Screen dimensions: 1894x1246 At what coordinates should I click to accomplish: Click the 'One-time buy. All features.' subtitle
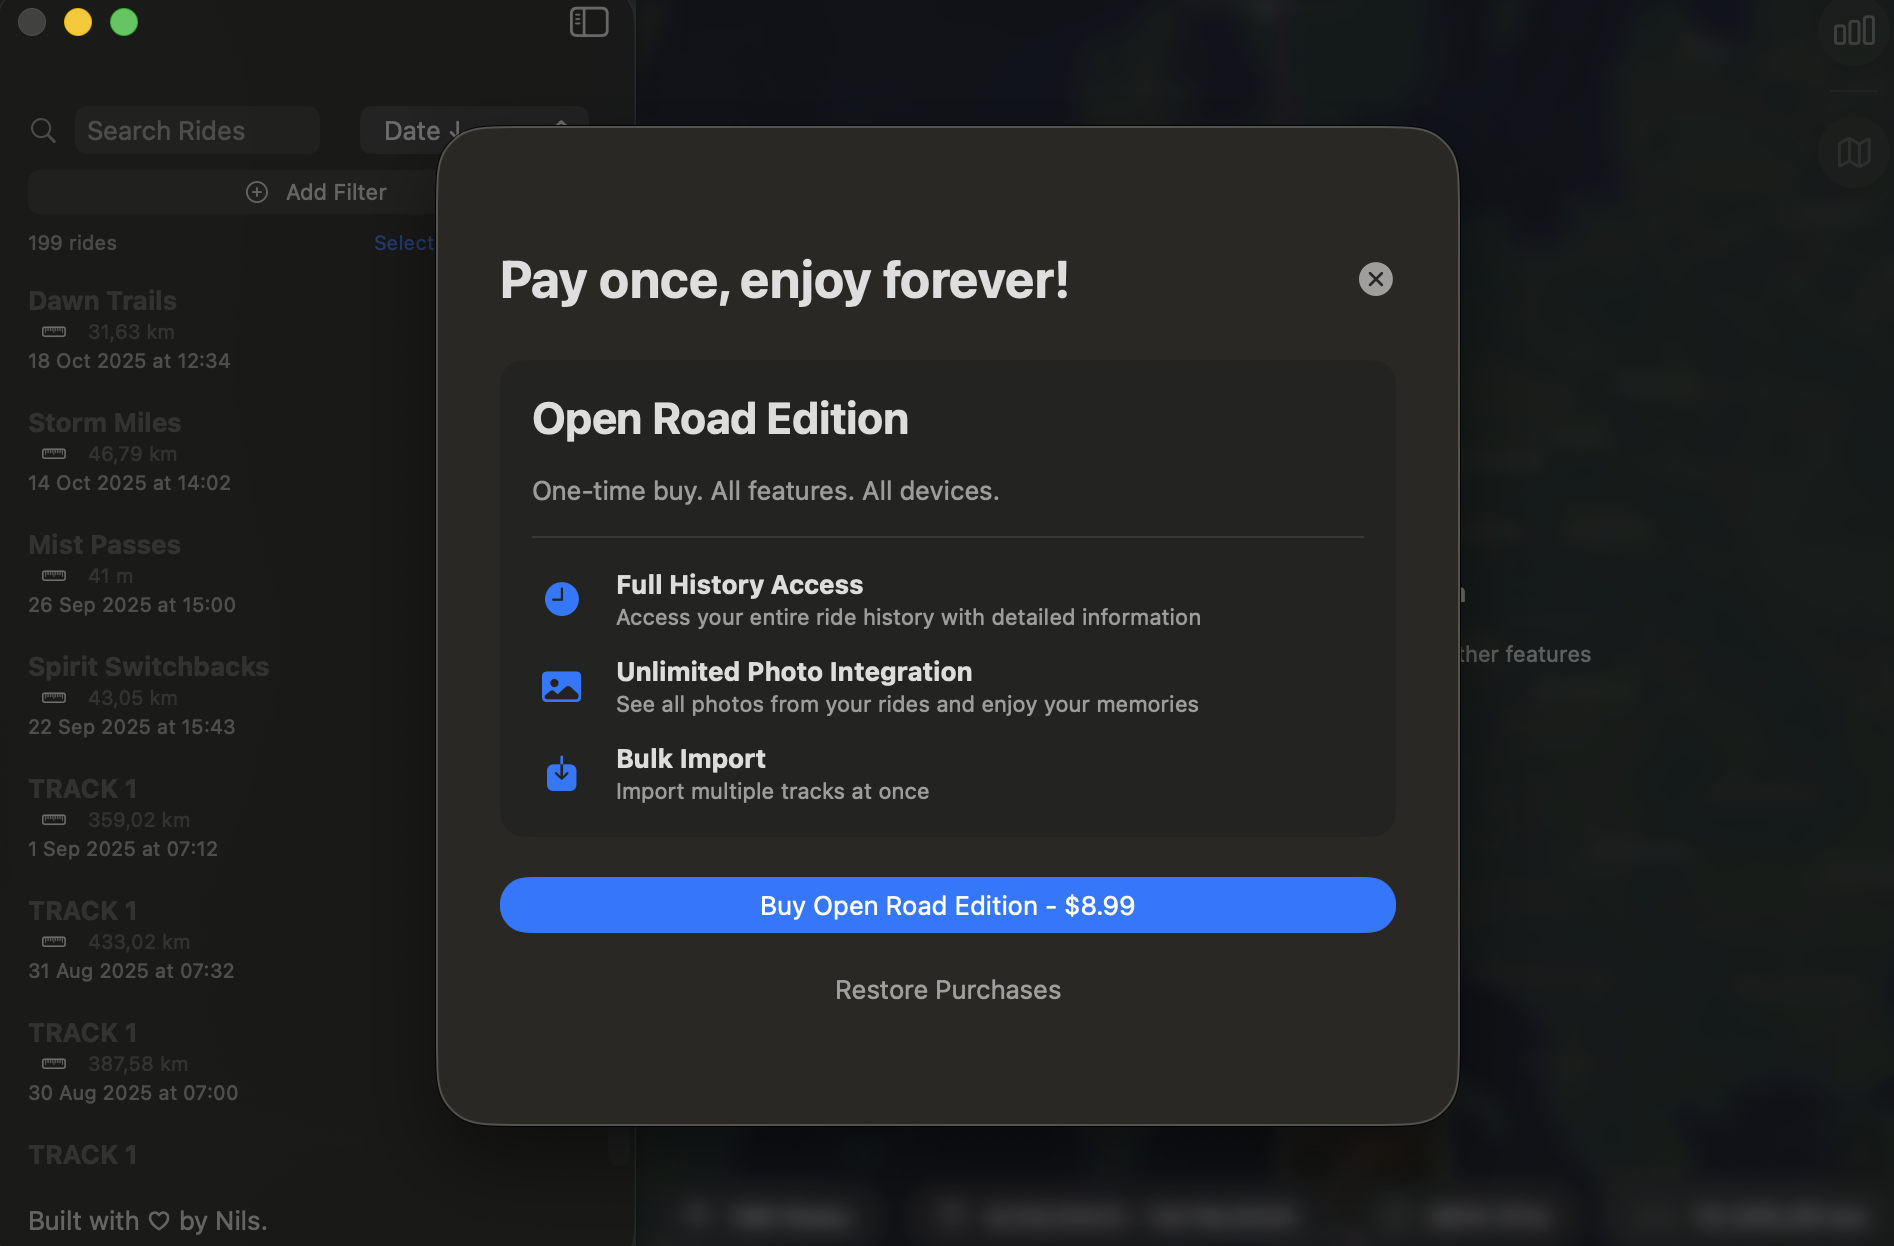[x=766, y=491]
